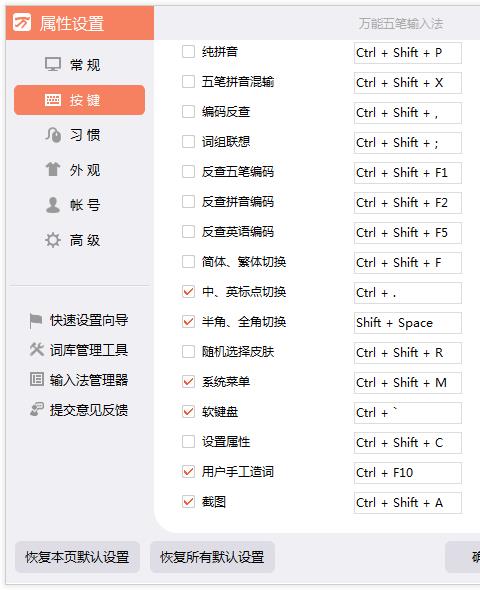The height and width of the screenshot is (590, 480).
Task: Uncheck the 软键盘 hotkey checkbox
Action: click(x=188, y=412)
